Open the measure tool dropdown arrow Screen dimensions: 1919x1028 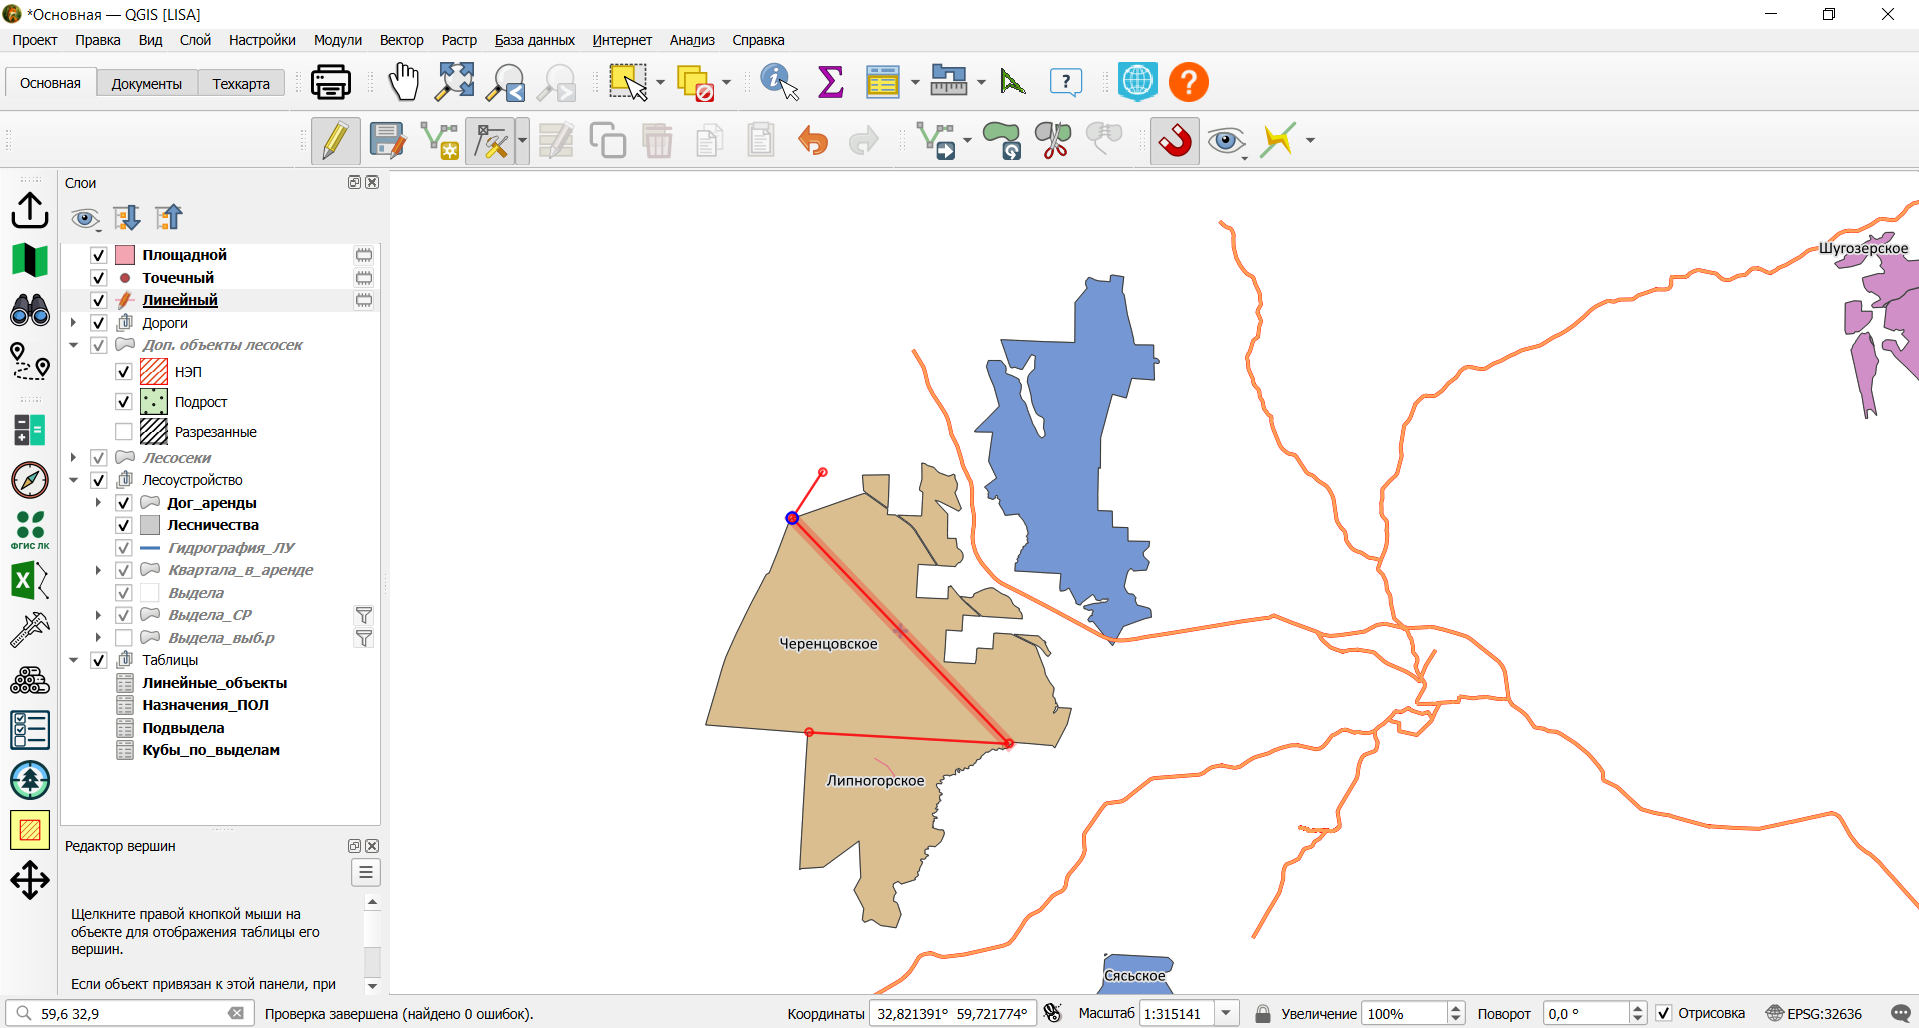point(981,82)
